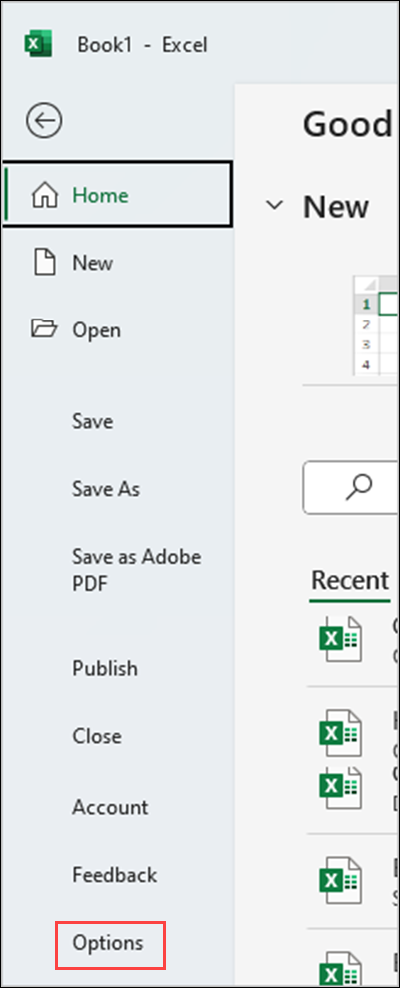Switch to the Recent tab
The width and height of the screenshot is (400, 988).
(350, 580)
